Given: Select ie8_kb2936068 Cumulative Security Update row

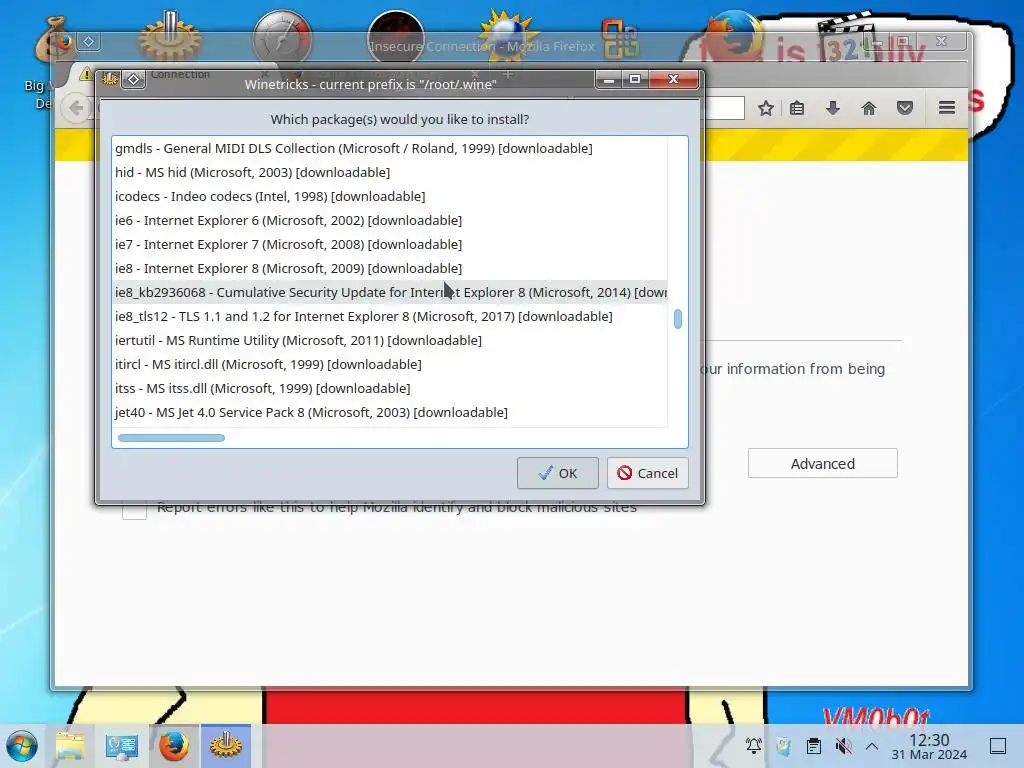Looking at the screenshot, I should (390, 293).
